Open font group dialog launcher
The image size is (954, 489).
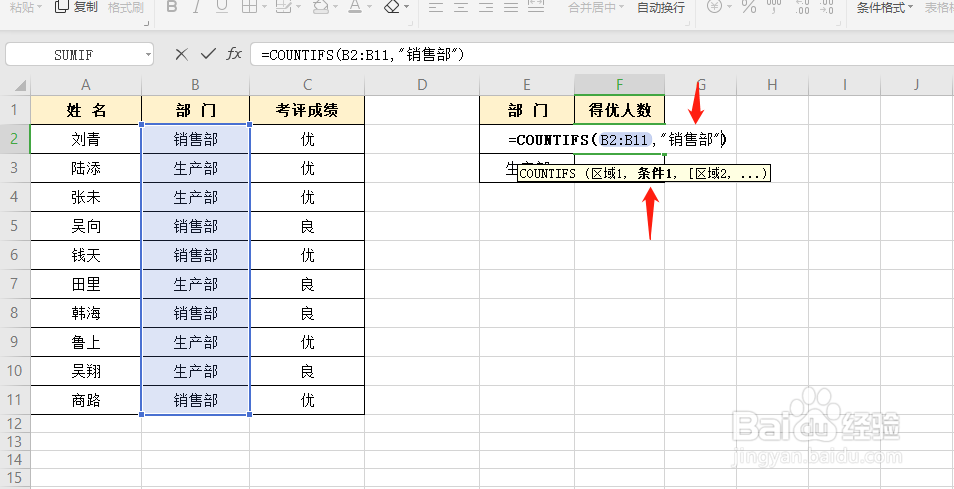[411, 23]
